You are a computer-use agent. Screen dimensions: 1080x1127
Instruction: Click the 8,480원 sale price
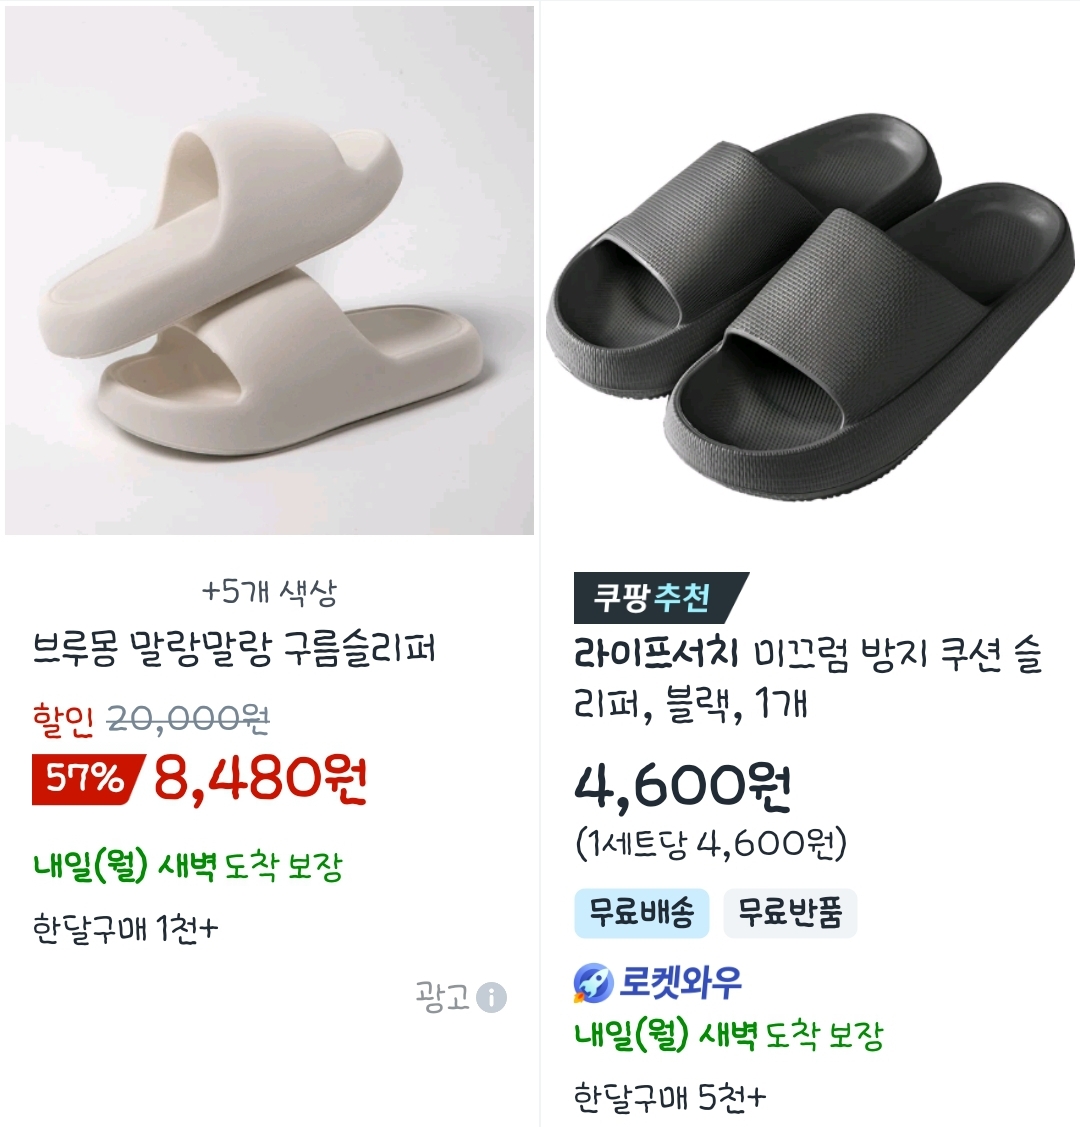261,779
